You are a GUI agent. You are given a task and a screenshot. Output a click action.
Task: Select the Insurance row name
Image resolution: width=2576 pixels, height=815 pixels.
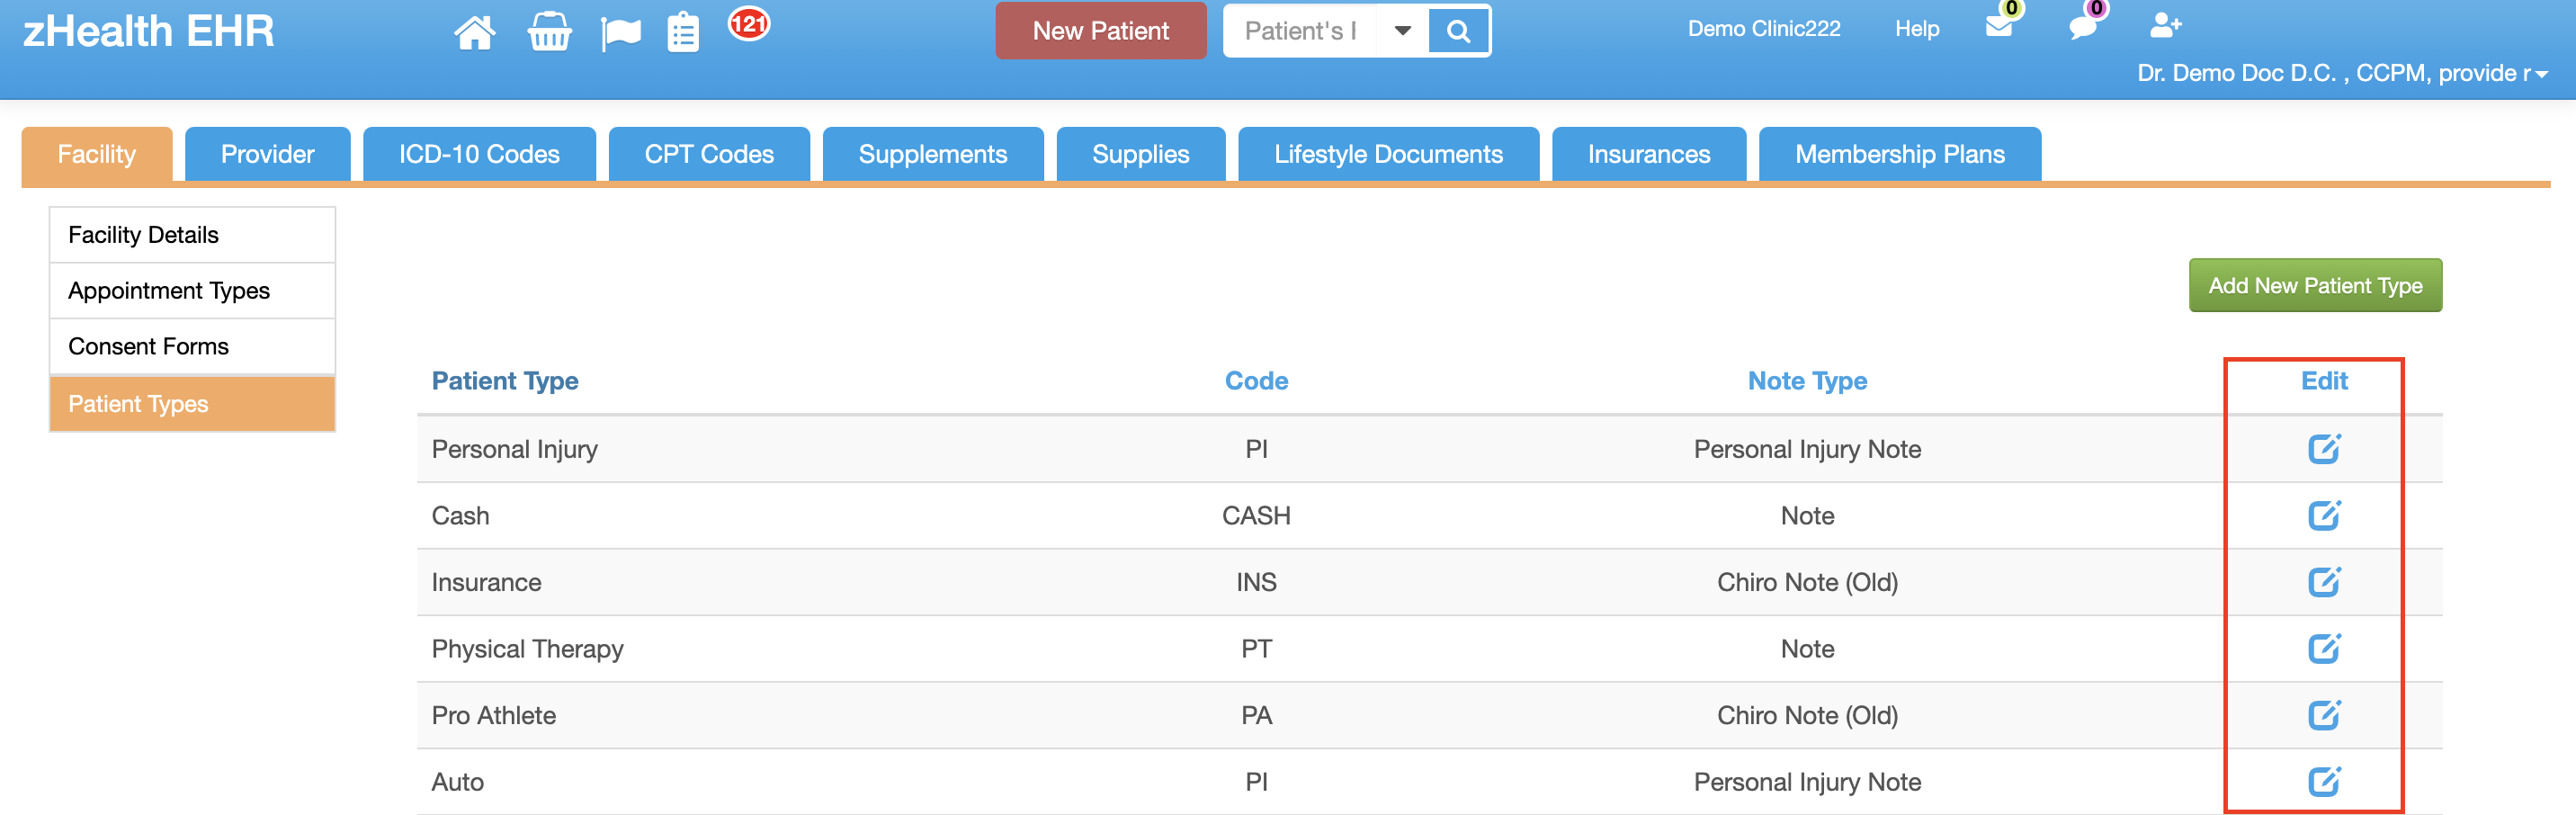[486, 582]
